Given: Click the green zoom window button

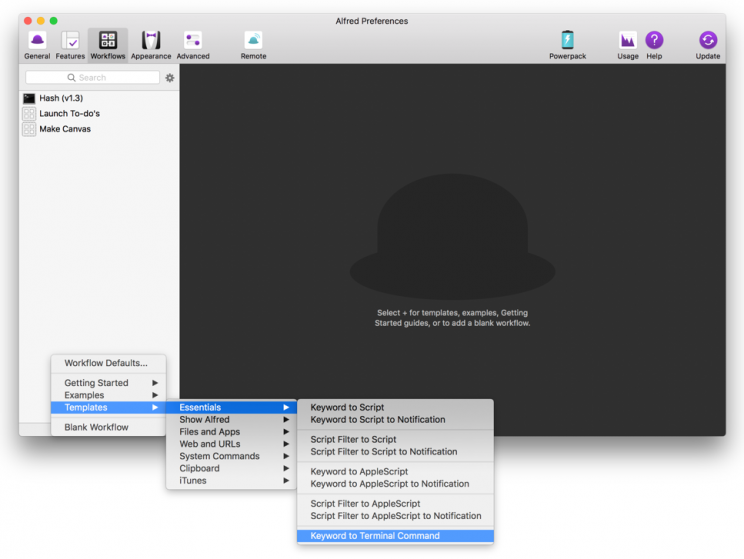Looking at the screenshot, I should 54,21.
